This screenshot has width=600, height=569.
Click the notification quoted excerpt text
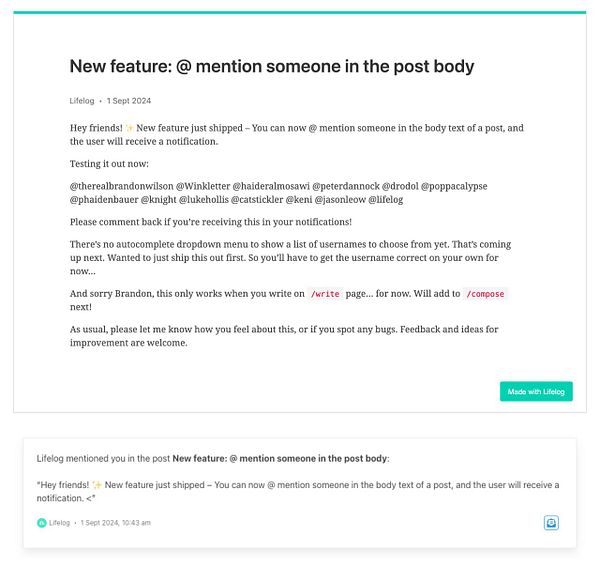[298, 491]
